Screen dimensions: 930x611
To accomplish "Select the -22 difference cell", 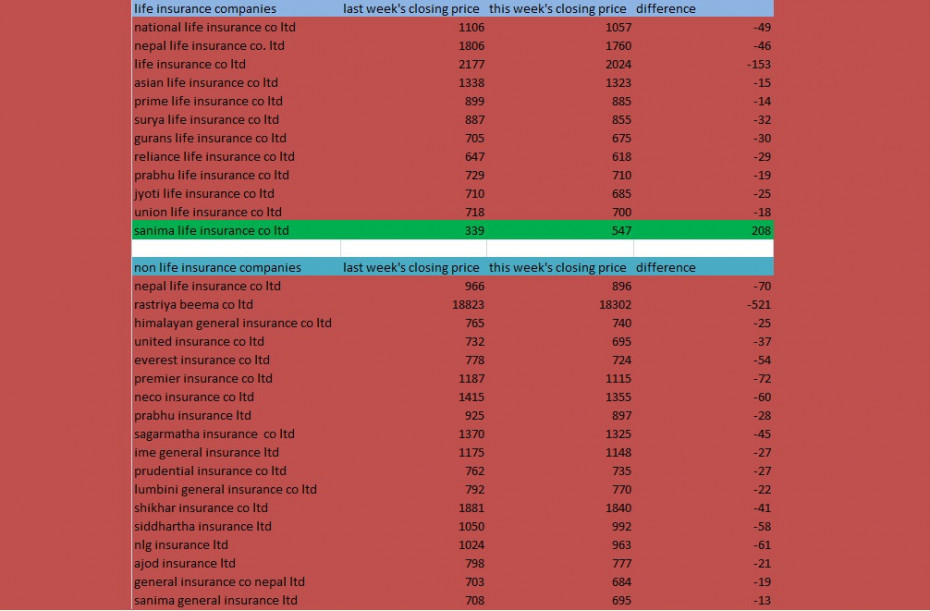I will pos(703,488).
